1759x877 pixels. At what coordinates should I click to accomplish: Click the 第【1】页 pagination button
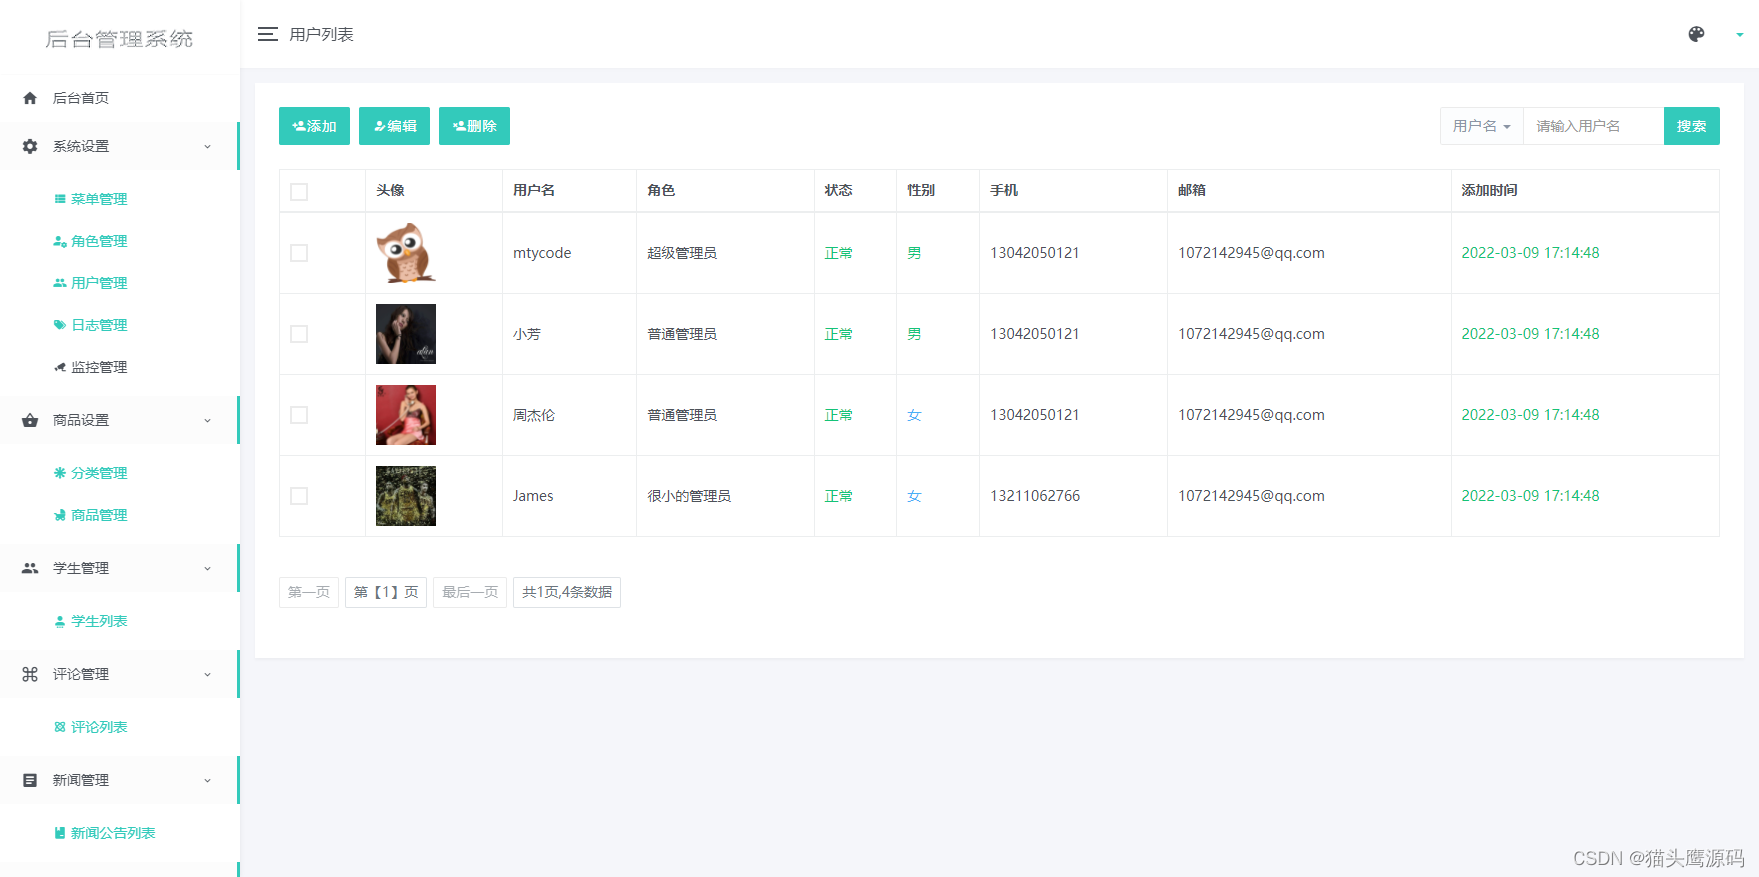tap(386, 592)
